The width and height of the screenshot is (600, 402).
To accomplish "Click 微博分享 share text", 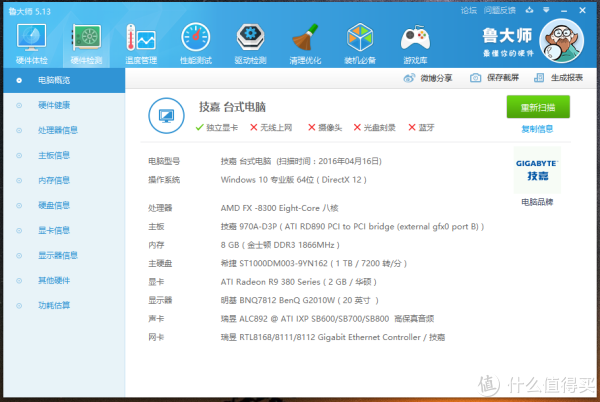I will pyautogui.click(x=436, y=78).
